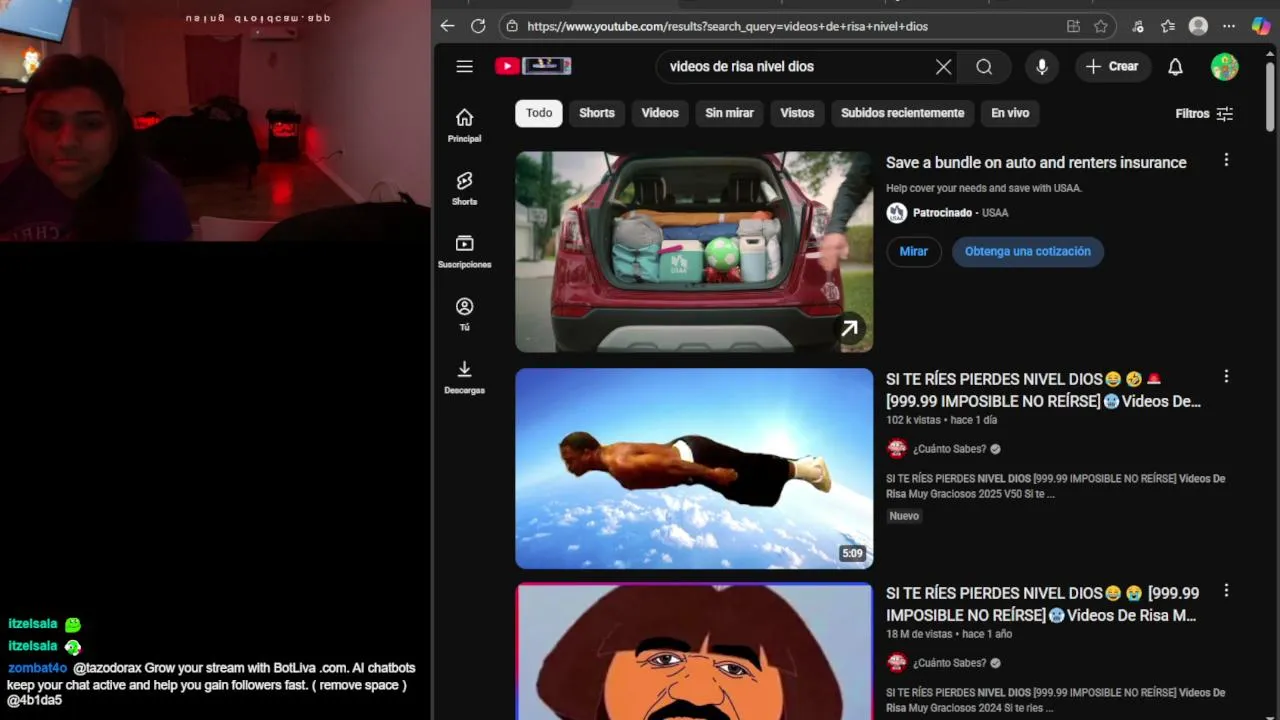
Task: Click 'Obtenga una cotización' button
Action: coord(1027,251)
